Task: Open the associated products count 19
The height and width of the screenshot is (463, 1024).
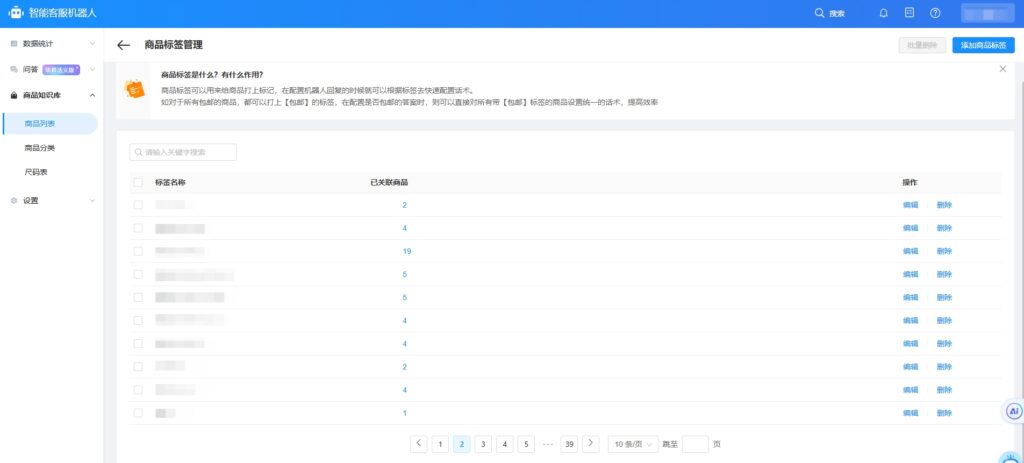Action: (x=406, y=251)
